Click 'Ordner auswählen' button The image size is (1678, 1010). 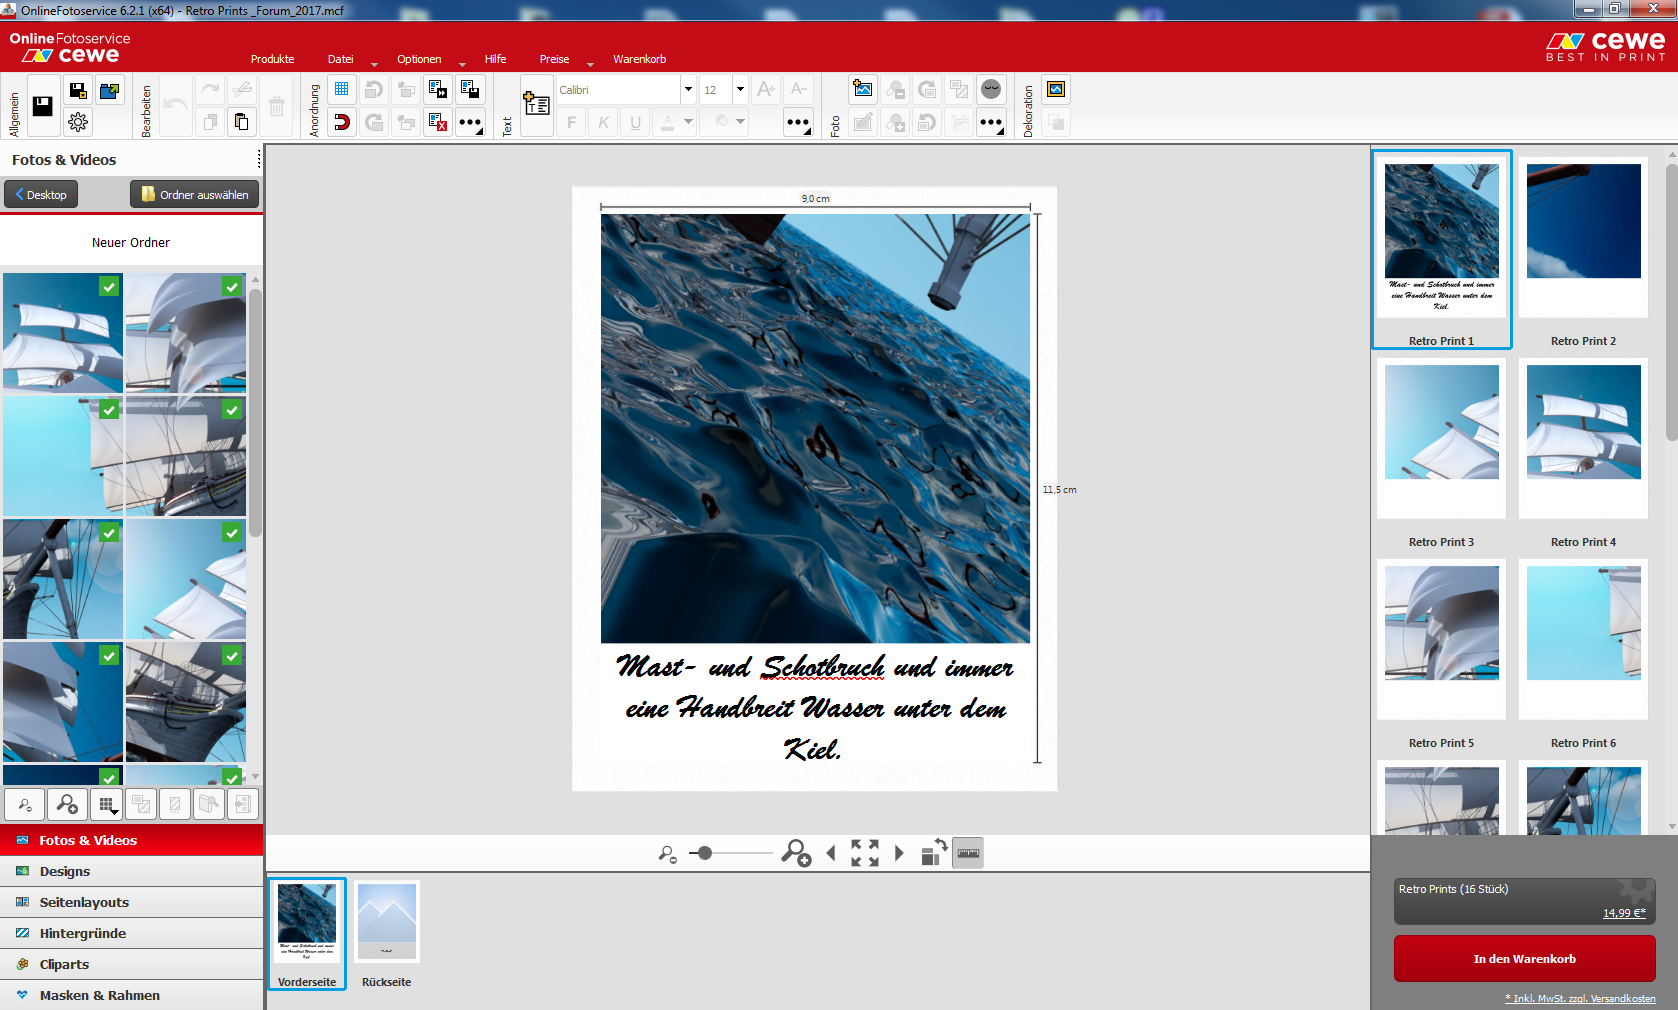pyautogui.click(x=195, y=195)
